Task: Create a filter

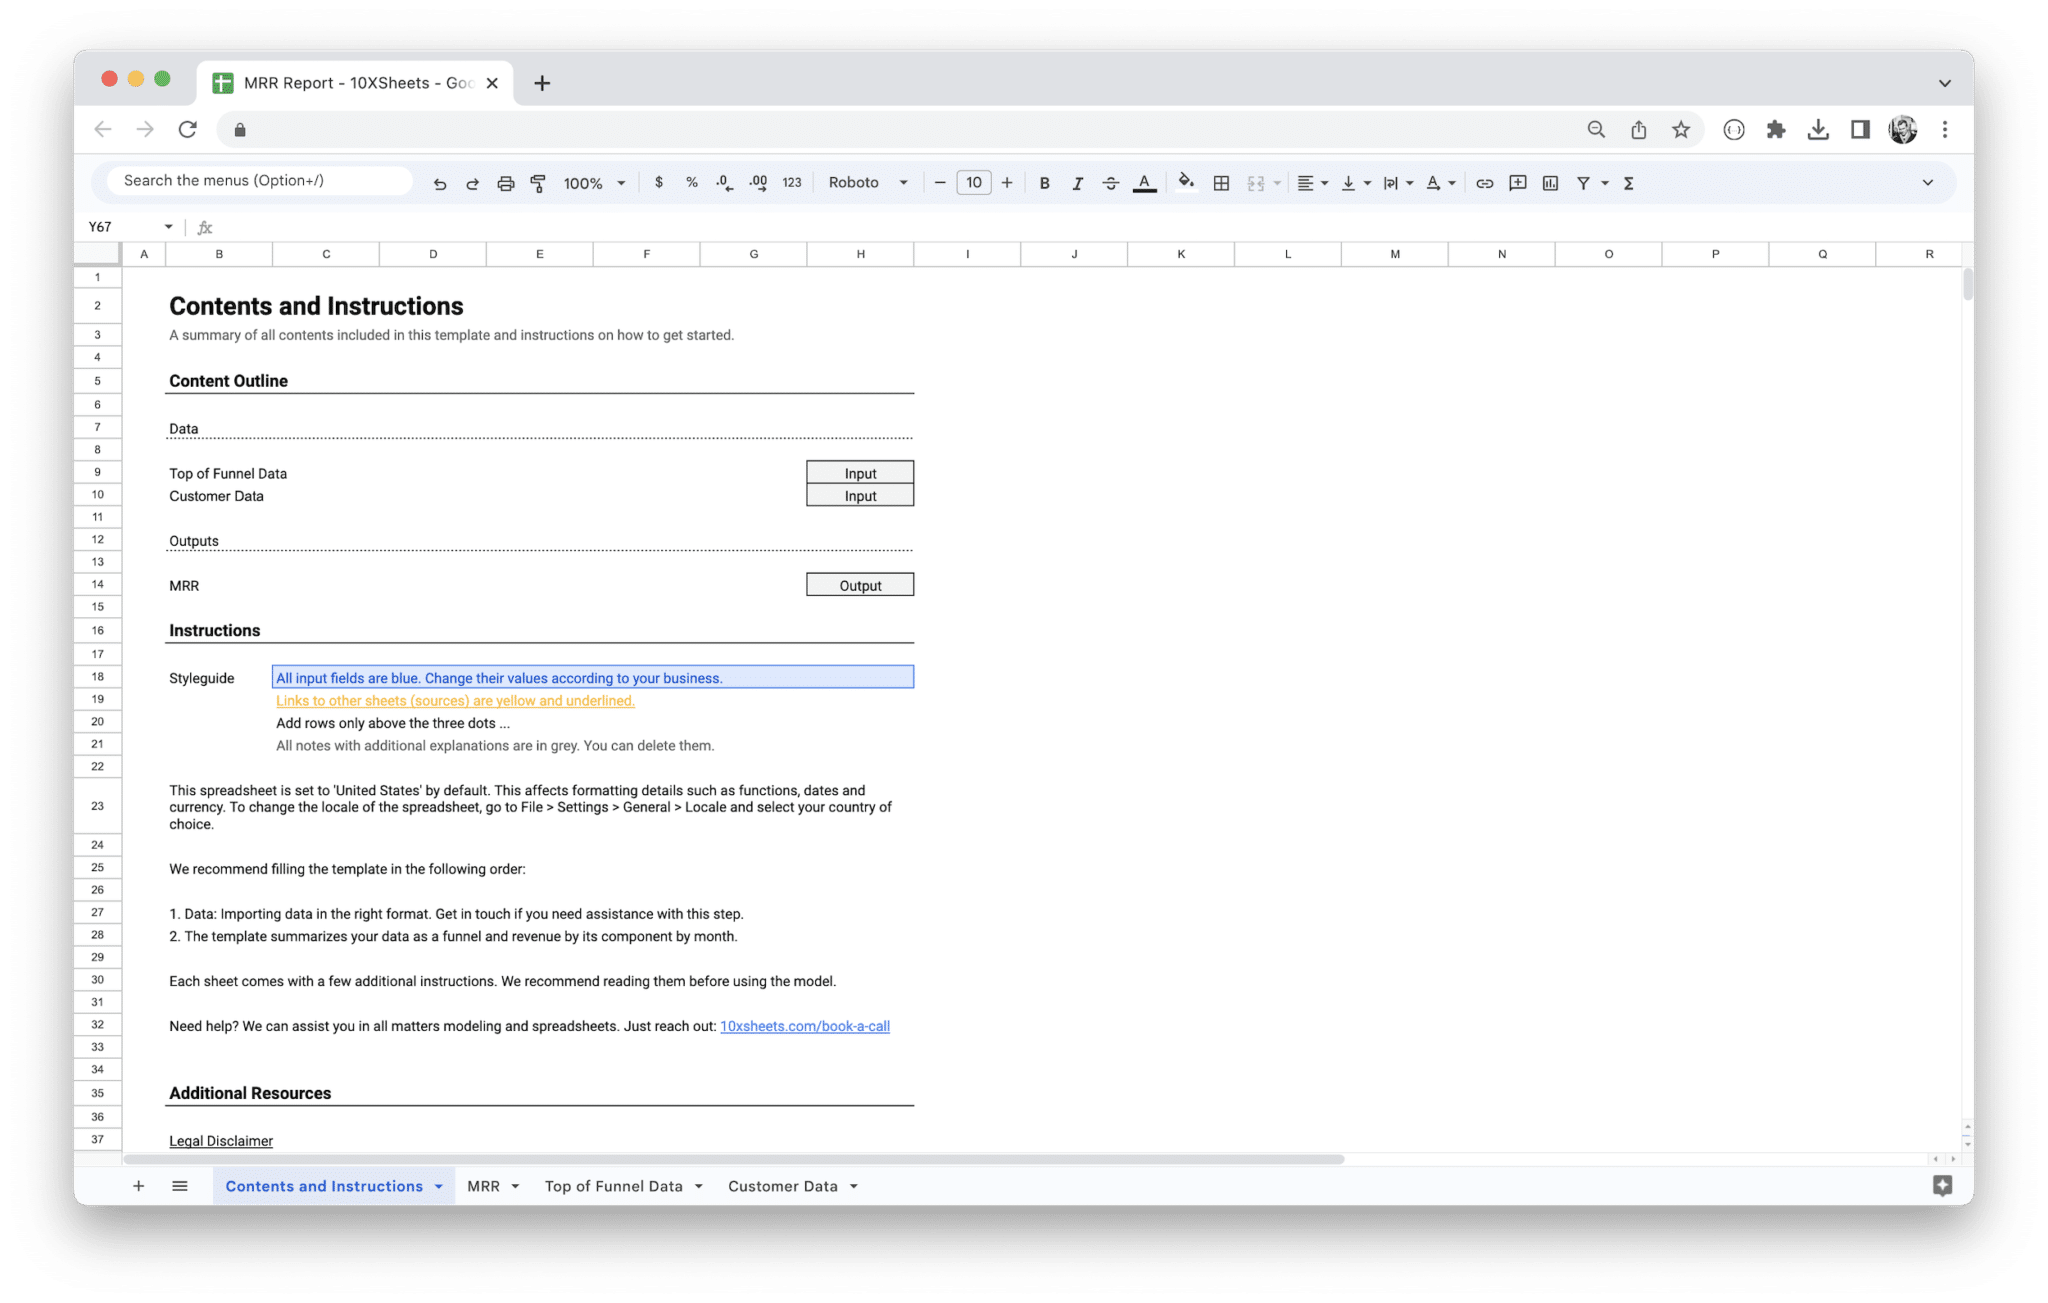Action: [x=1583, y=182]
